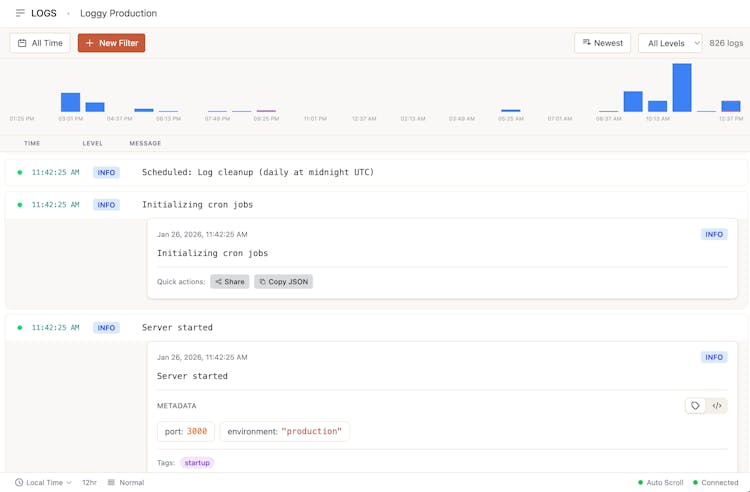Click the clock icon in the status bar

pyautogui.click(x=19, y=482)
